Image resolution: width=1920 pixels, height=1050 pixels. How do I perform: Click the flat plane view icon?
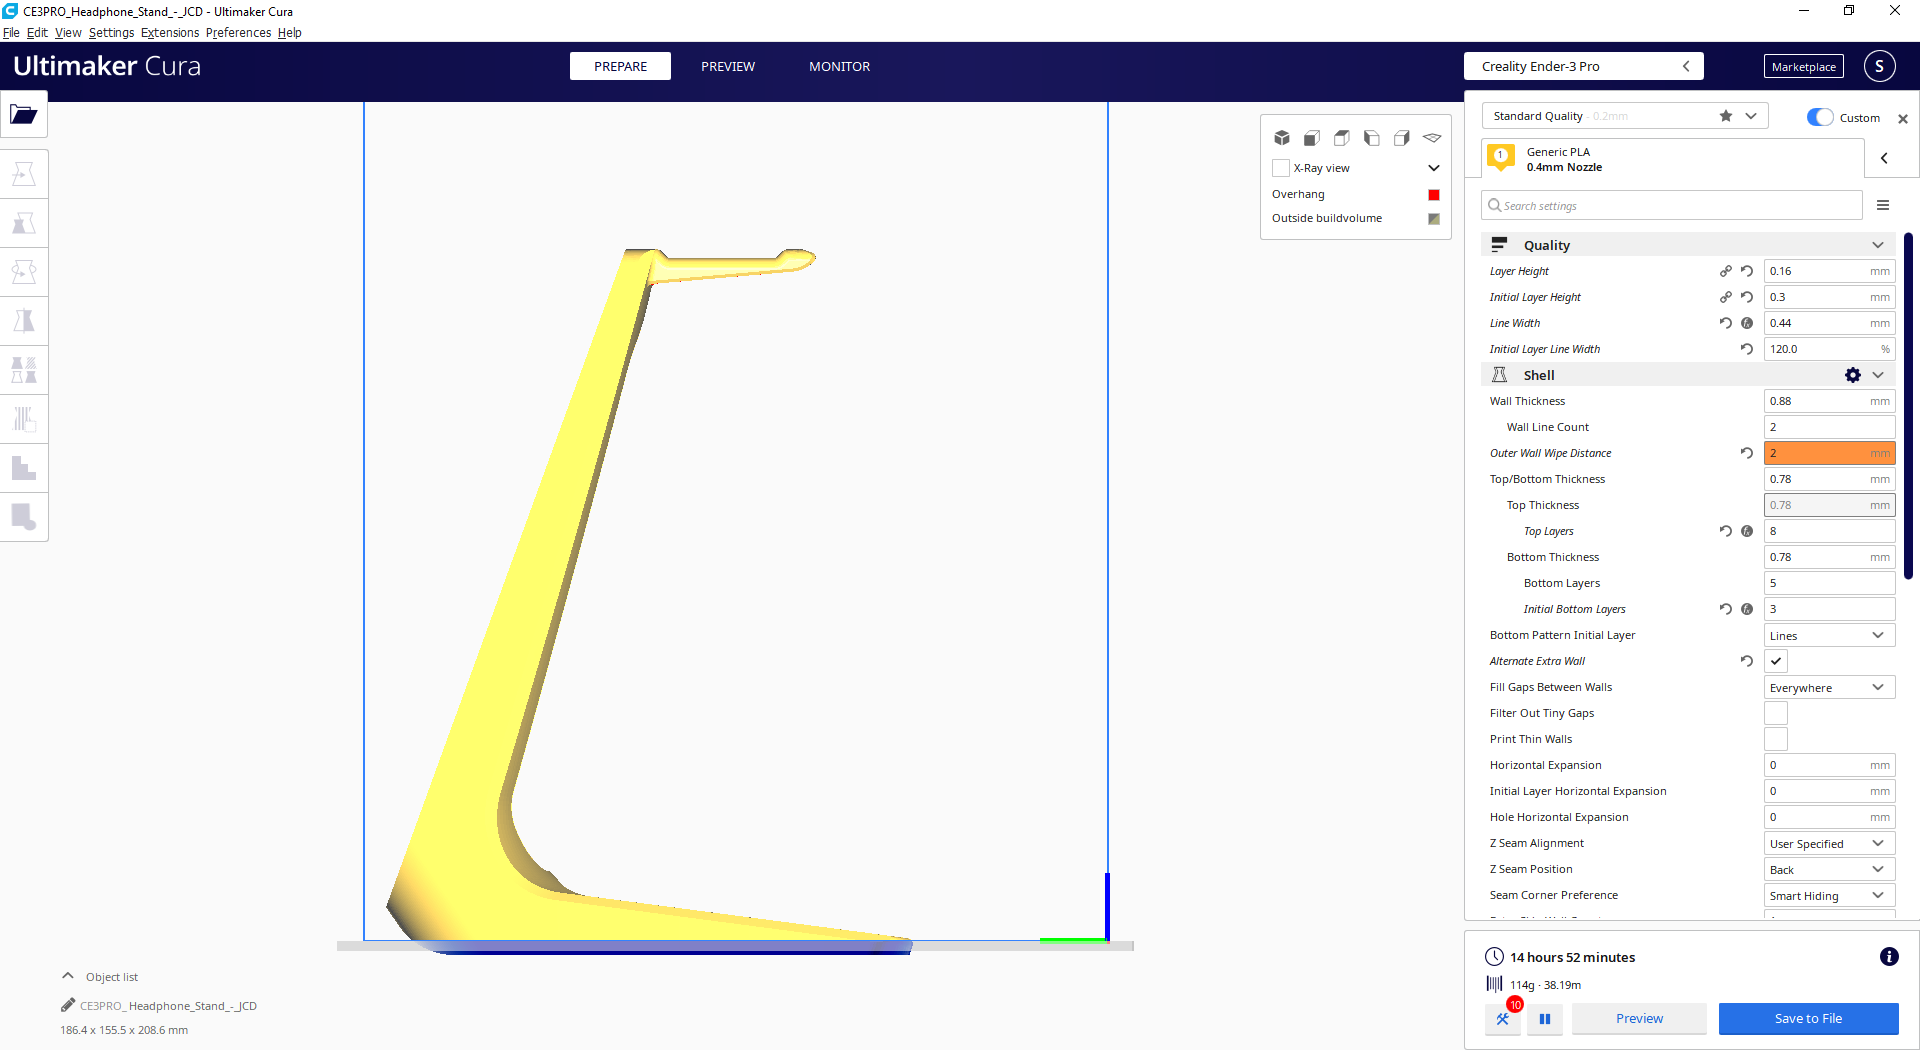coord(1432,138)
